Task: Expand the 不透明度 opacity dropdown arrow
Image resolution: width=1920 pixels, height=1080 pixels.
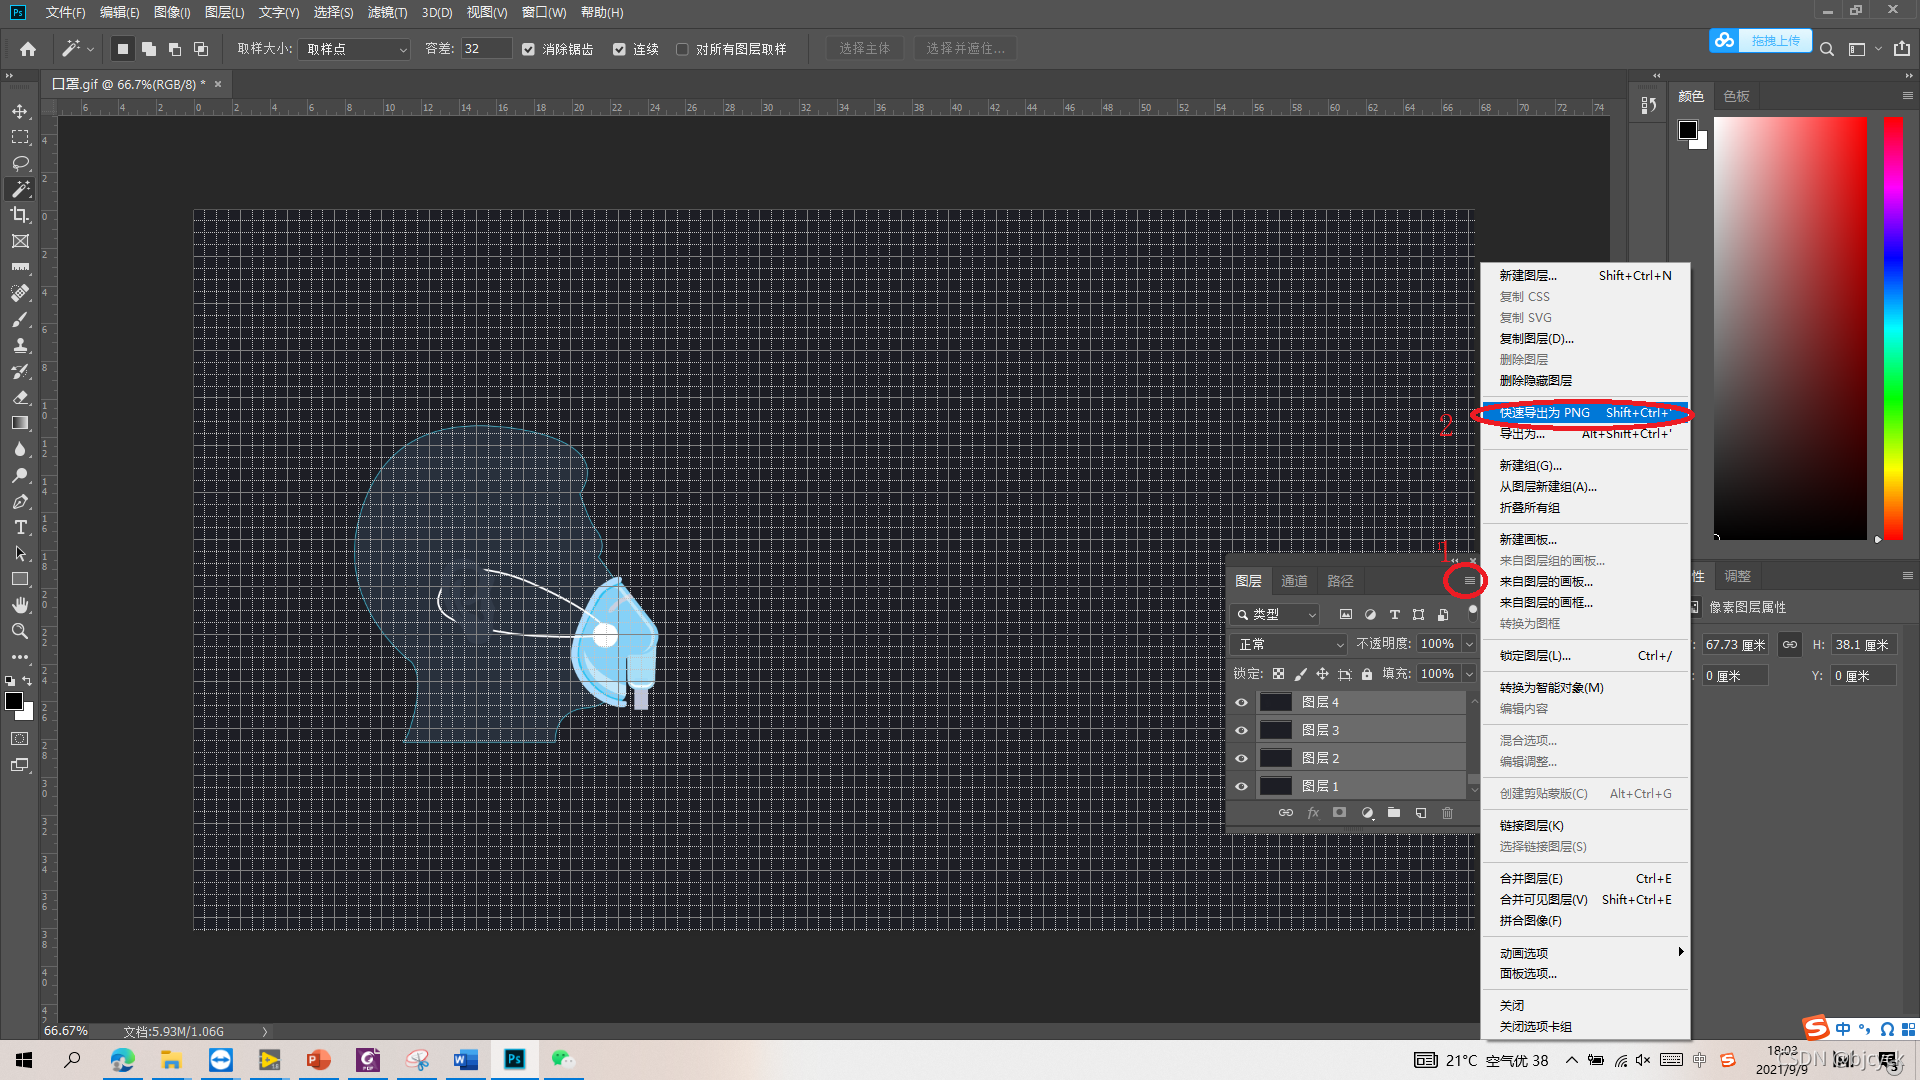Action: point(1469,644)
